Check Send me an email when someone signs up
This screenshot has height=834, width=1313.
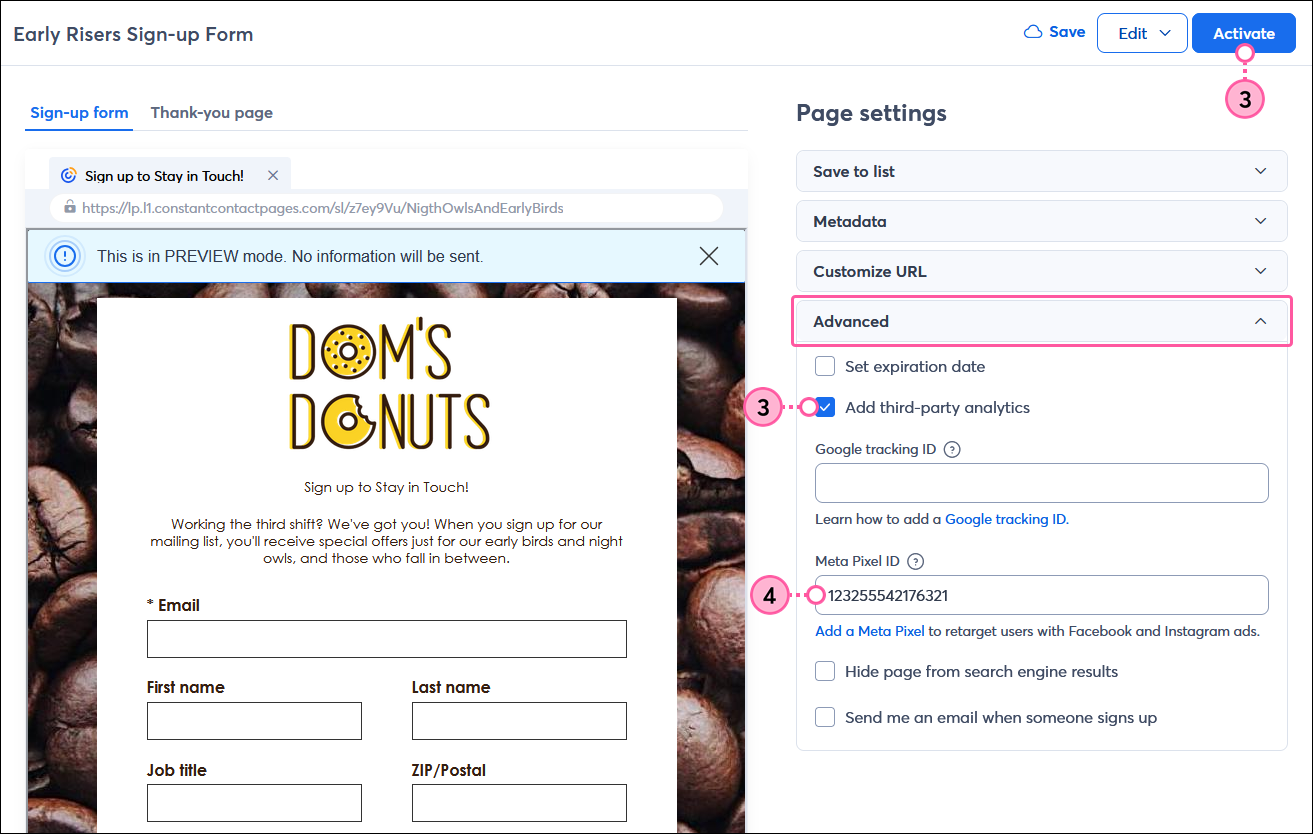pos(825,717)
